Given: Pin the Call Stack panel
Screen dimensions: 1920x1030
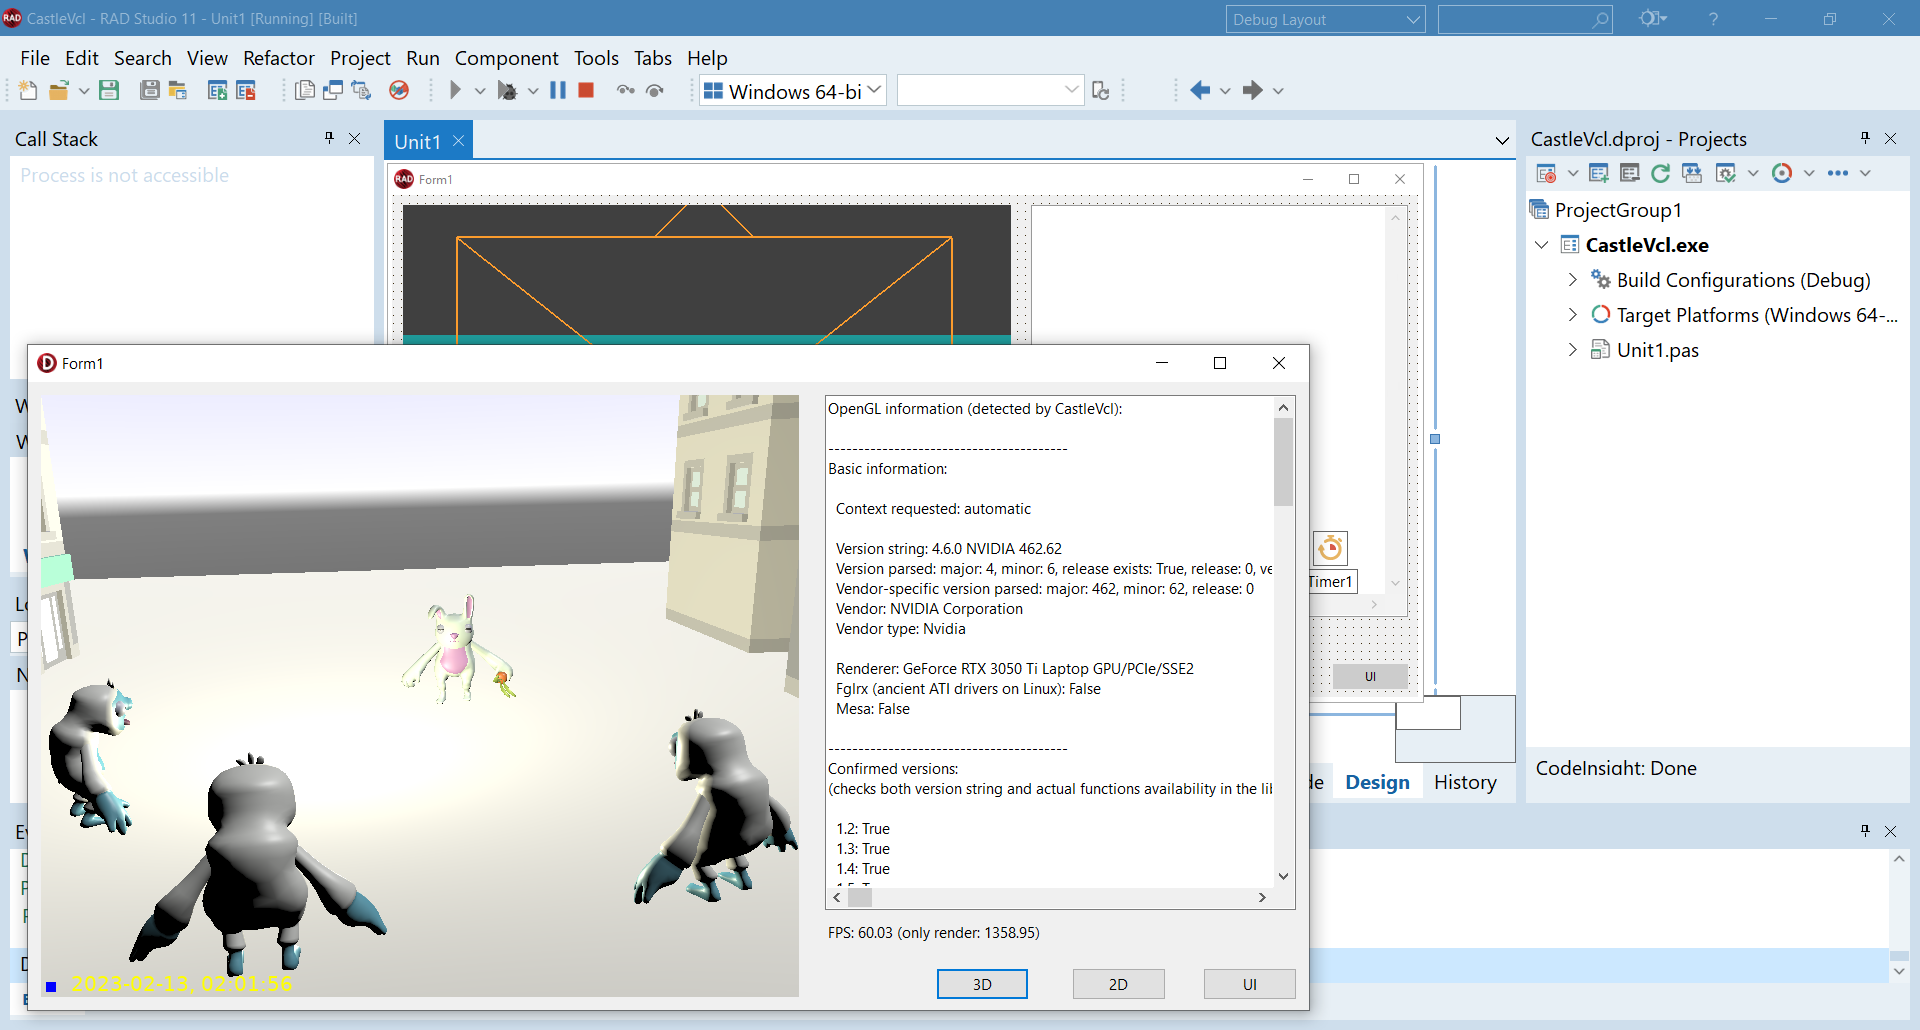Looking at the screenshot, I should tap(329, 138).
